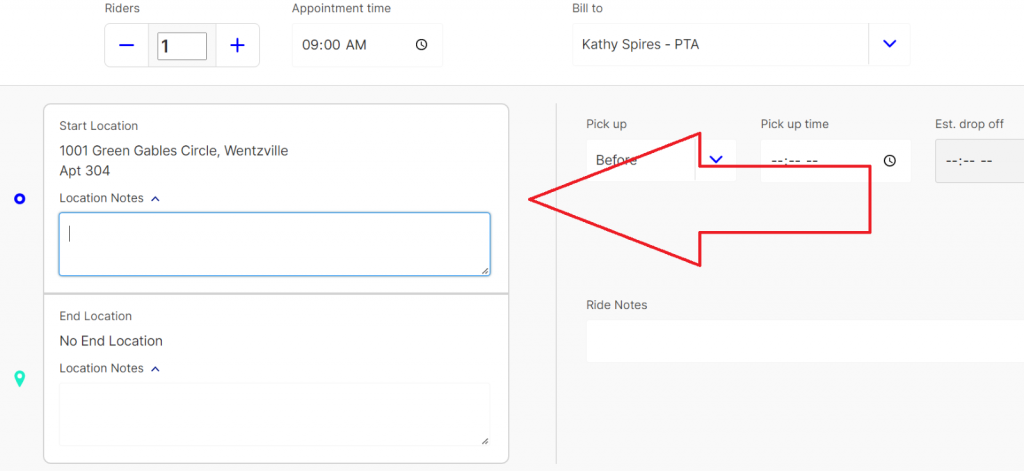Viewport: 1024px width, 471px height.
Task: Click the clock icon in Pick up time
Action: point(890,160)
